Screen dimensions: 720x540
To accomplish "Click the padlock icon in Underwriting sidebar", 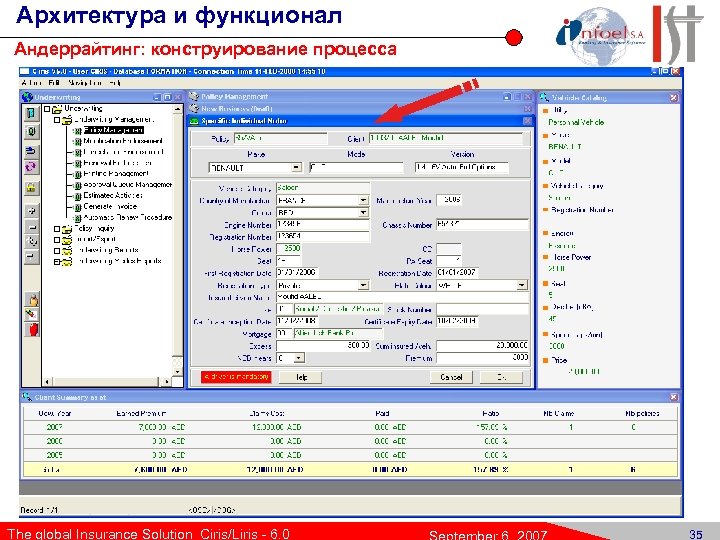I will pyautogui.click(x=31, y=188).
